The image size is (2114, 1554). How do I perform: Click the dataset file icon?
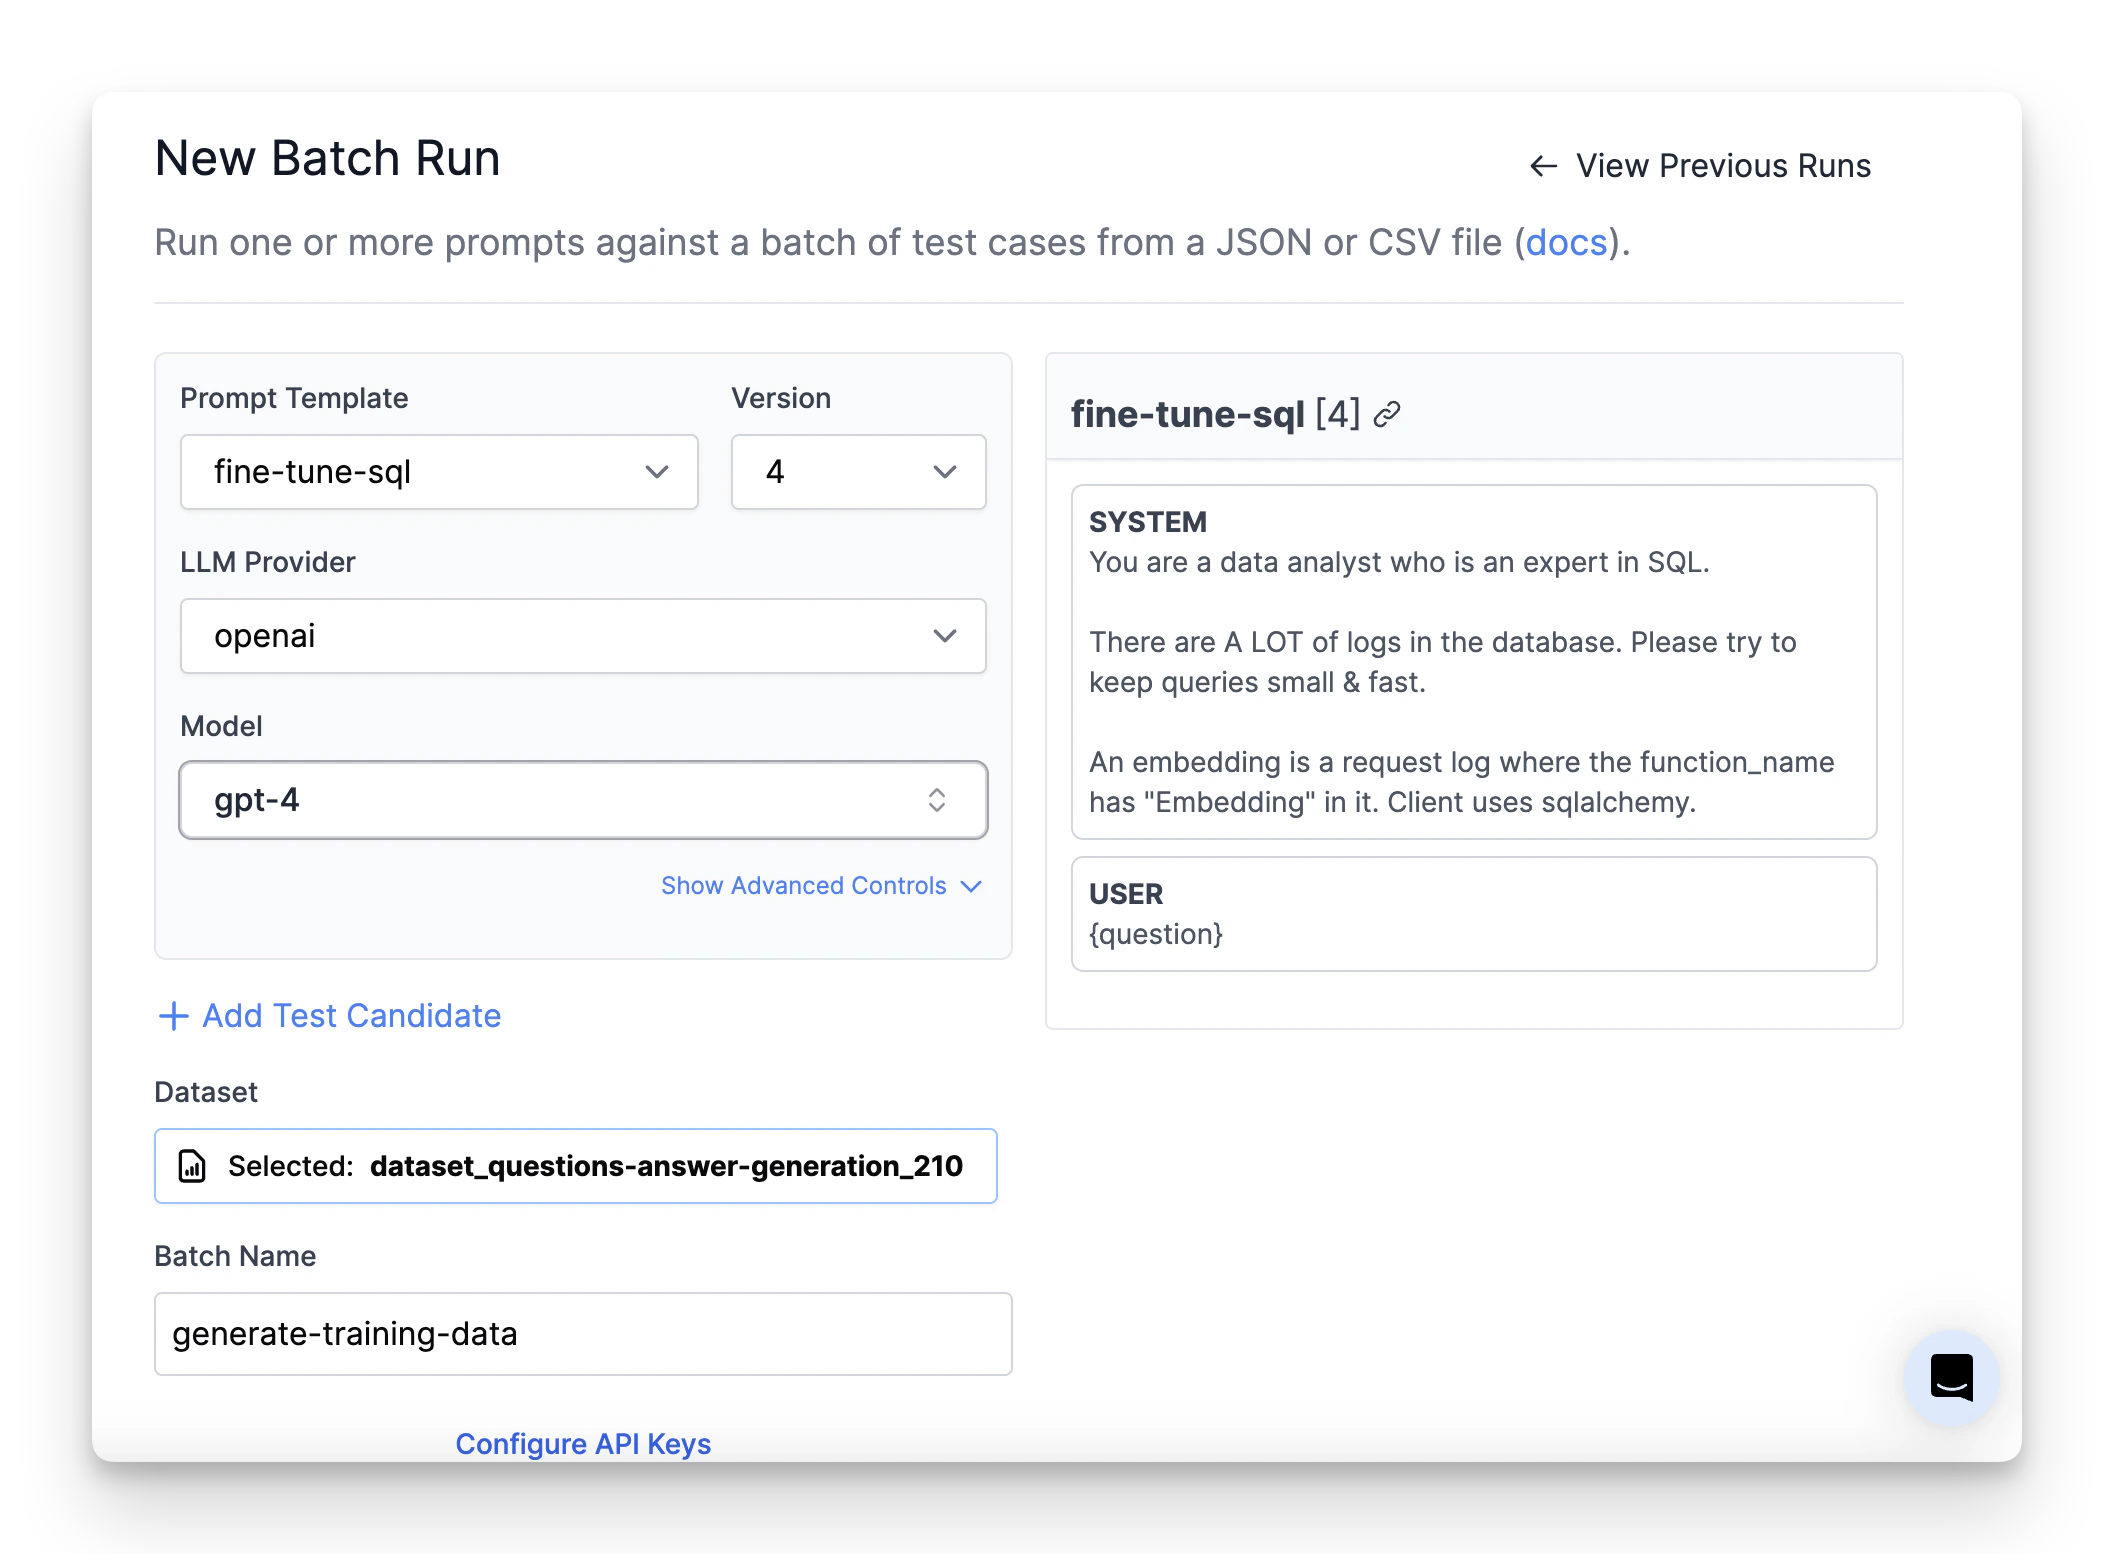[192, 1166]
